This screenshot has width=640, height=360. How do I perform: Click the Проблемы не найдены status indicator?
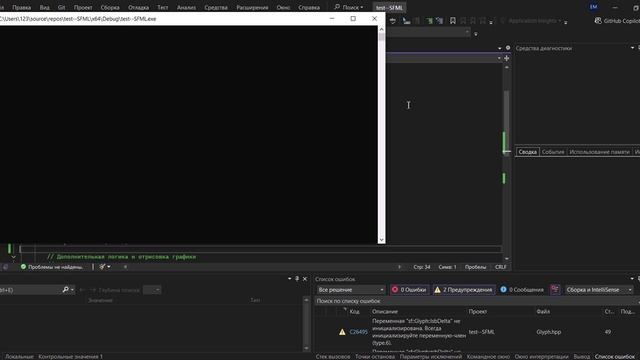coord(52,267)
